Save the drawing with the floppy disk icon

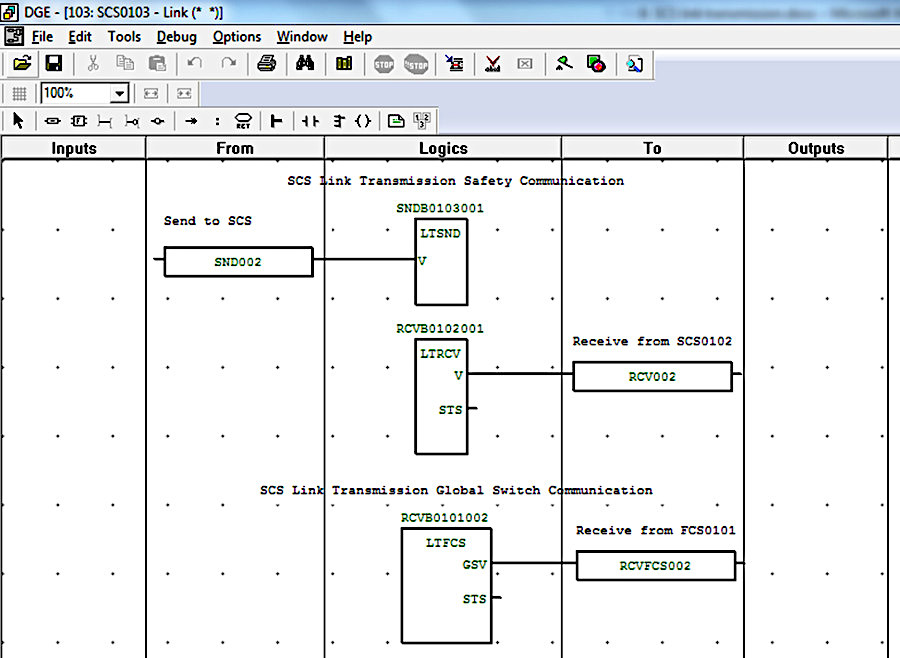pos(54,63)
